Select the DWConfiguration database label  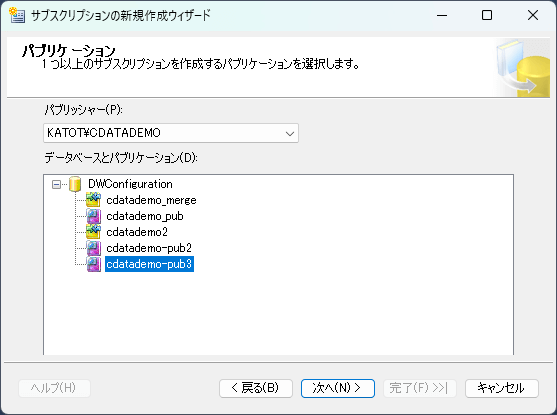click(130, 184)
